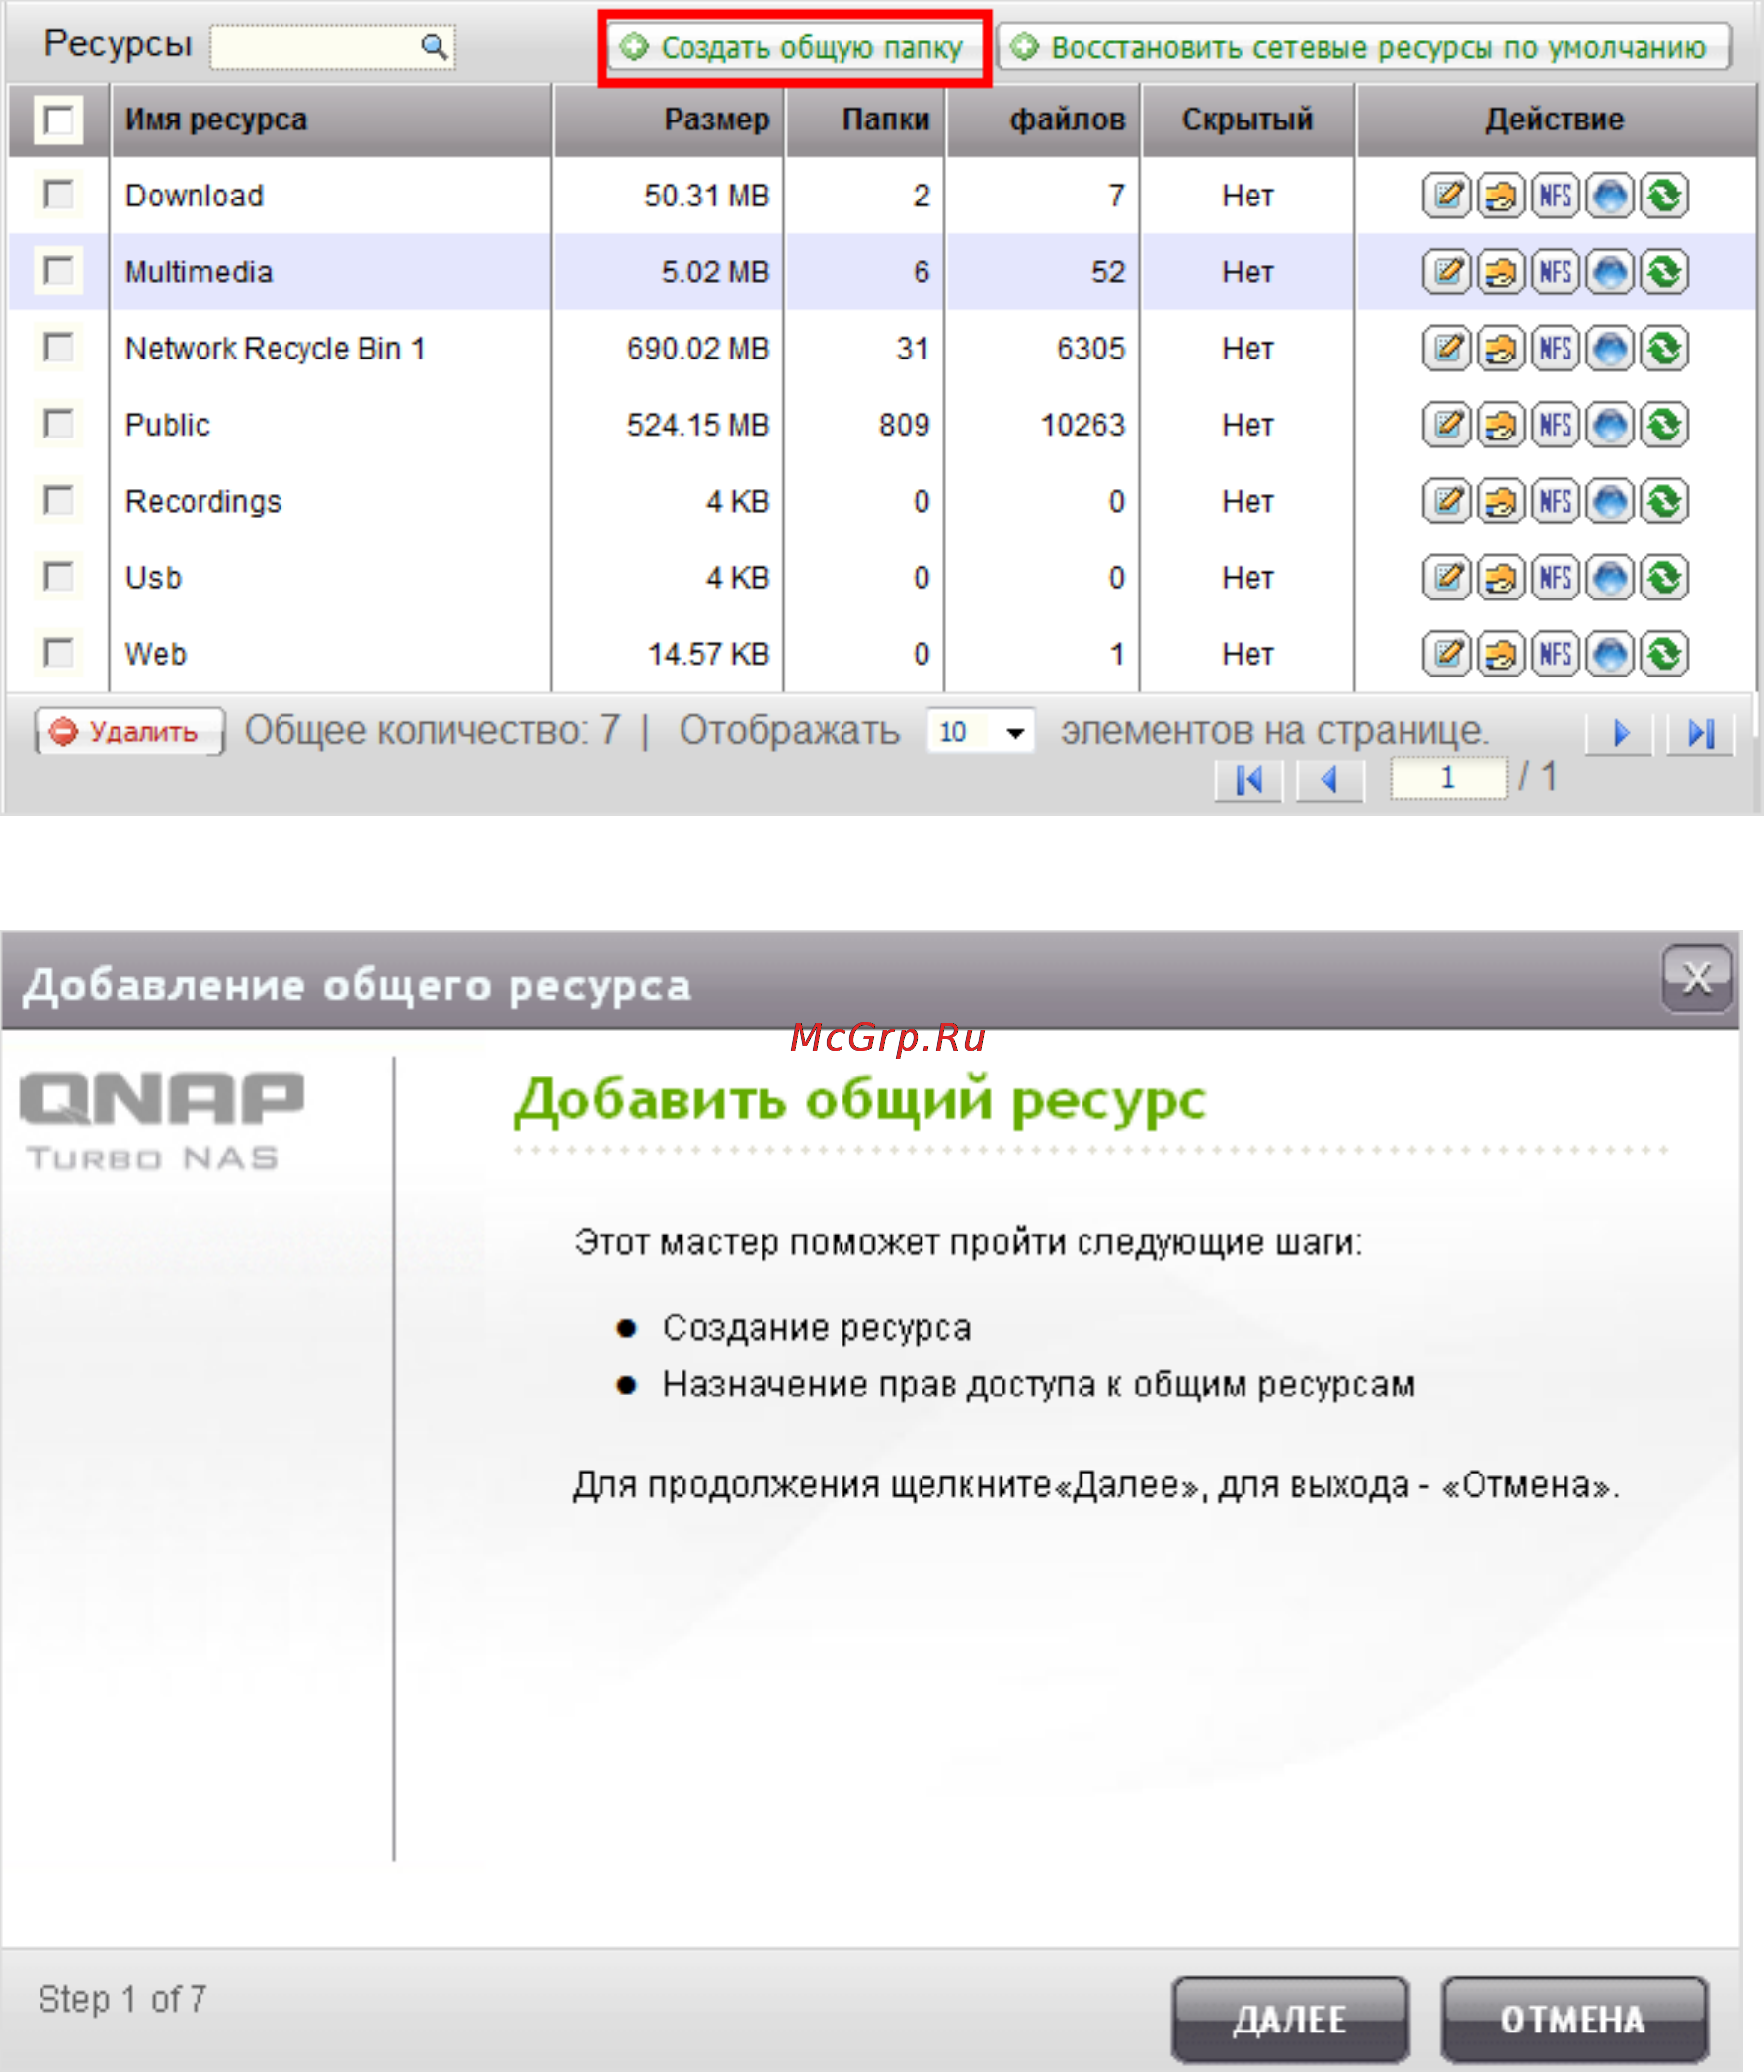Screen dimensions: 1764x2072
Task: Click Восстановить сетевые ресурсы по умолчанию button
Action: (1364, 47)
